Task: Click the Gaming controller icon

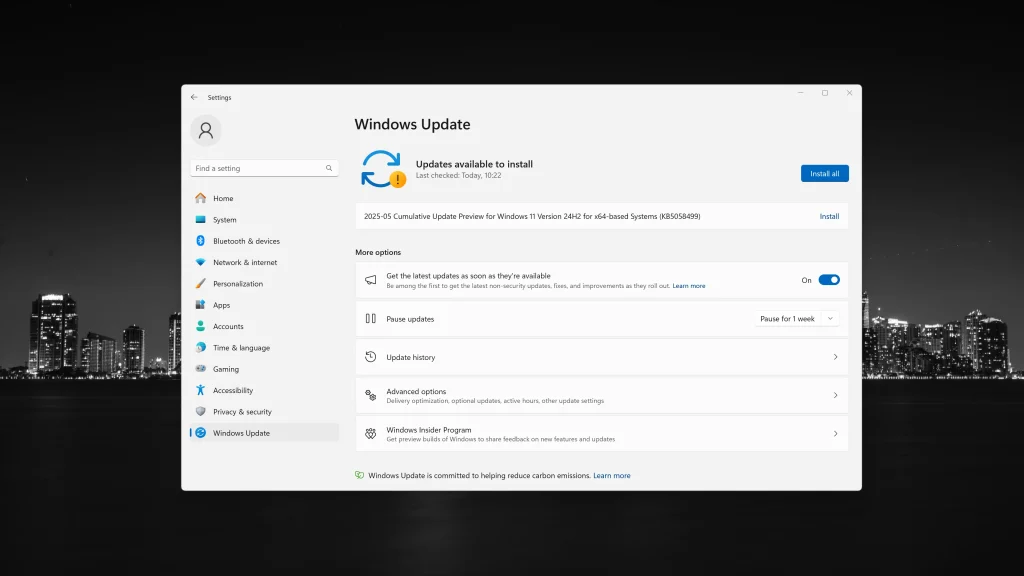Action: pyautogui.click(x=200, y=369)
